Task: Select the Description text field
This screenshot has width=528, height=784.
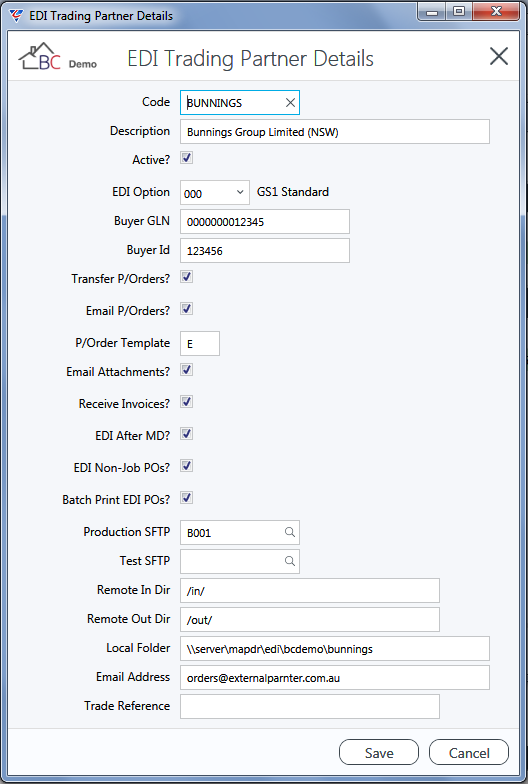Action: (334, 132)
